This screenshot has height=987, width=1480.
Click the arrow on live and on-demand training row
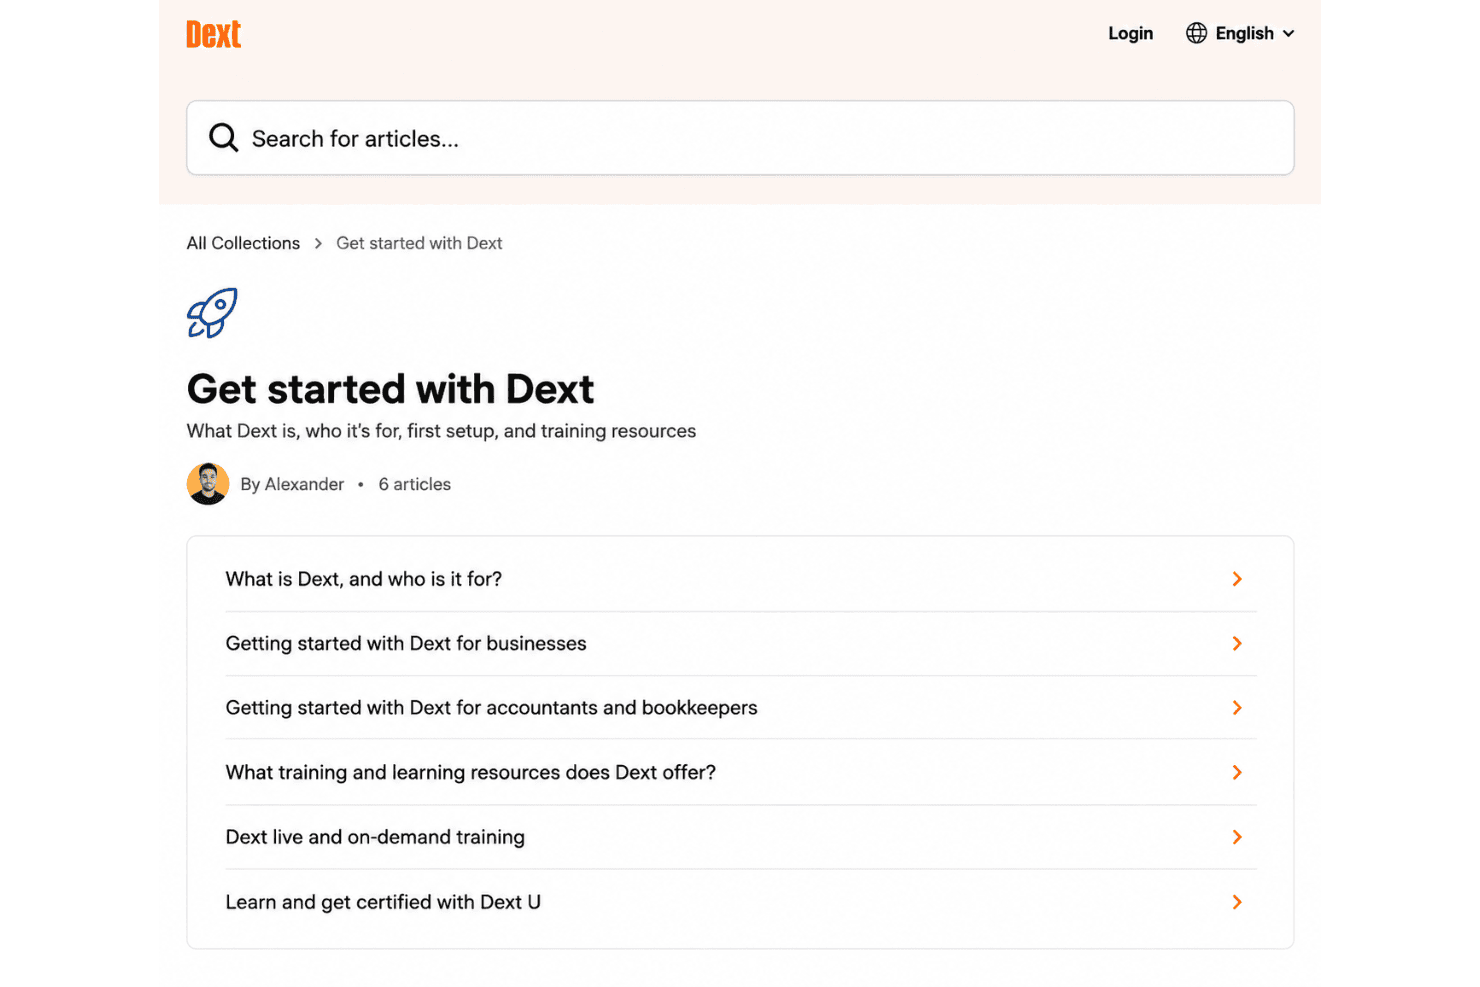tap(1237, 837)
